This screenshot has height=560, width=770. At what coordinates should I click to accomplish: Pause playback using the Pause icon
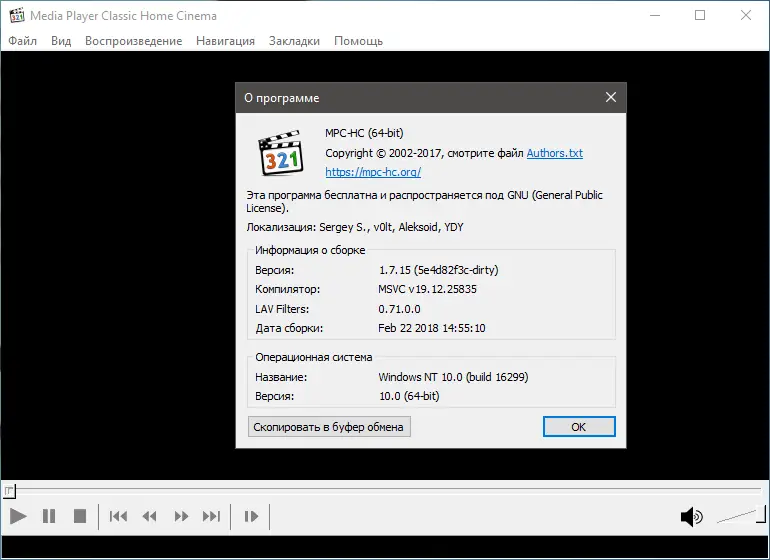(x=49, y=516)
